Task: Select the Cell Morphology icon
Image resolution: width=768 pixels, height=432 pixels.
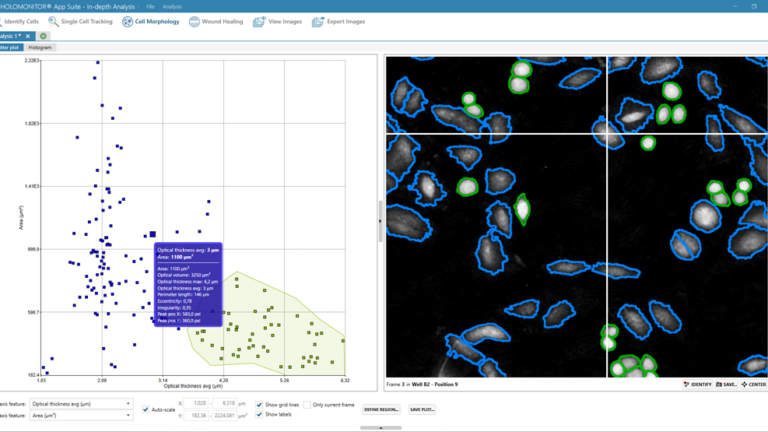Action: click(127, 22)
